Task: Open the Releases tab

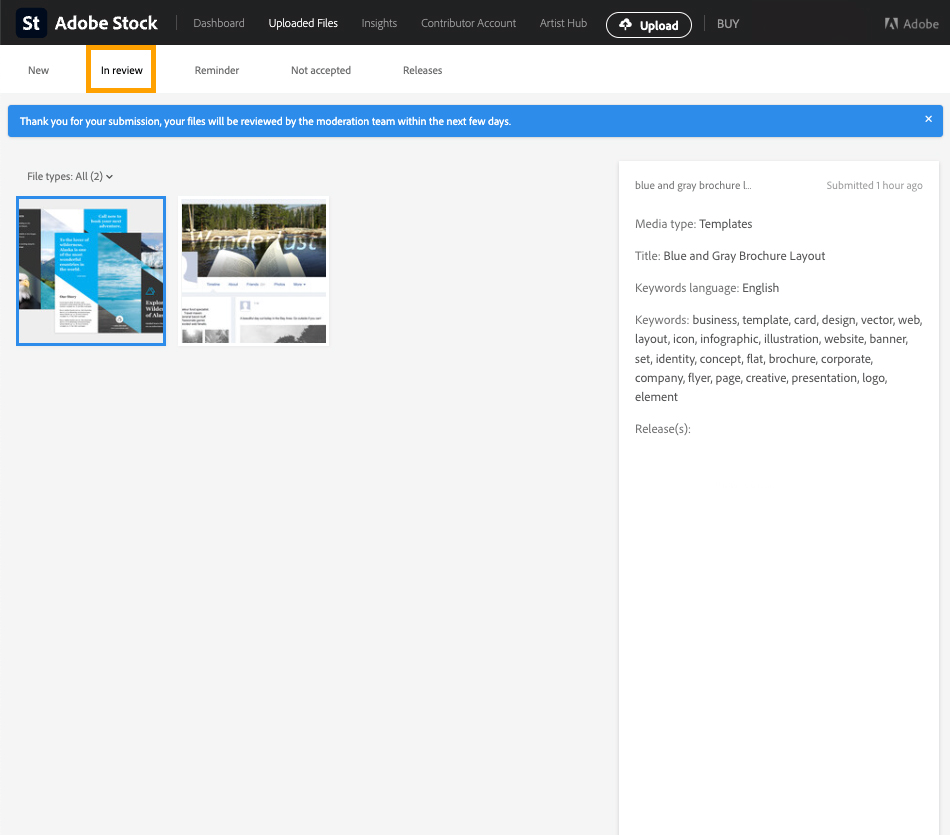Action: 422,70
